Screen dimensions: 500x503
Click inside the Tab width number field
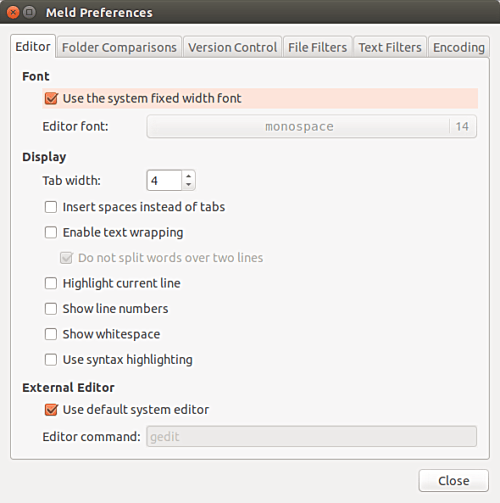click(x=164, y=180)
